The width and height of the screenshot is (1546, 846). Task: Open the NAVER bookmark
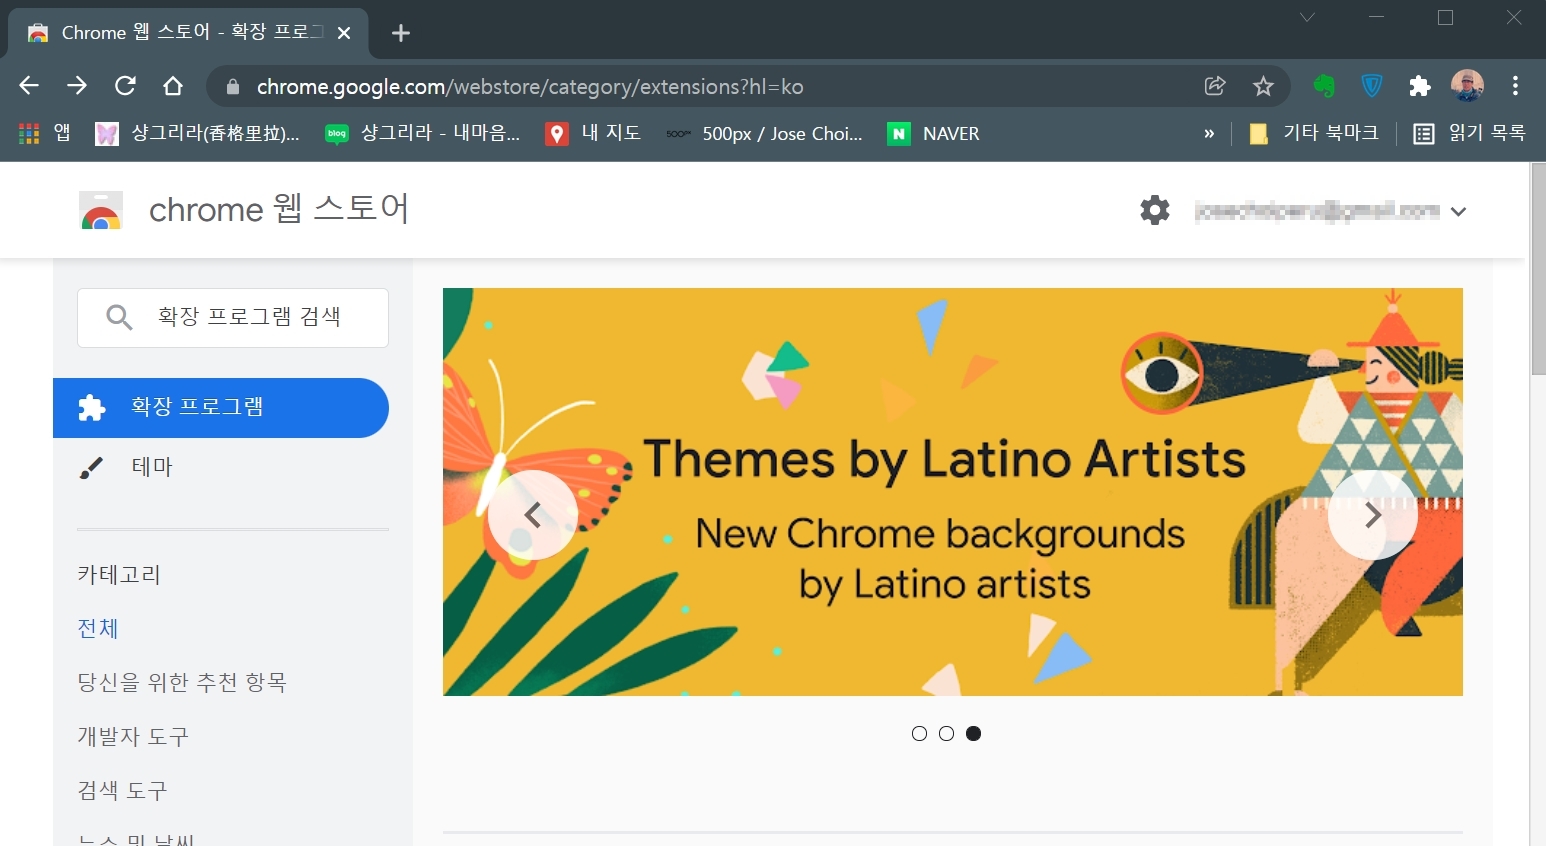pyautogui.click(x=934, y=133)
